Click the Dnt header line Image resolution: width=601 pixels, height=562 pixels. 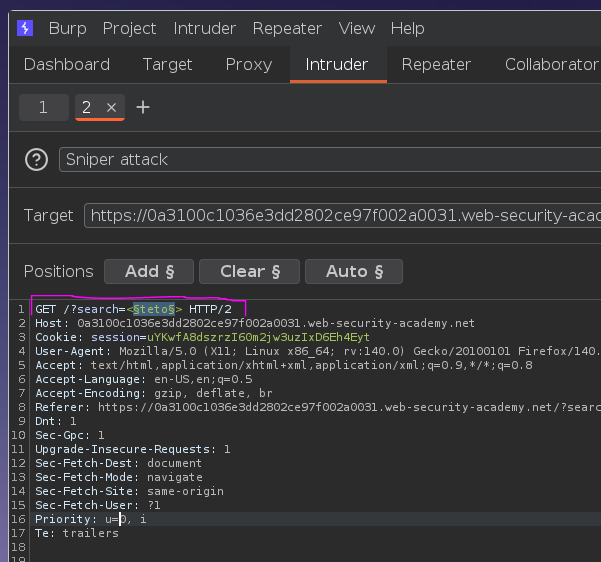coord(56,421)
